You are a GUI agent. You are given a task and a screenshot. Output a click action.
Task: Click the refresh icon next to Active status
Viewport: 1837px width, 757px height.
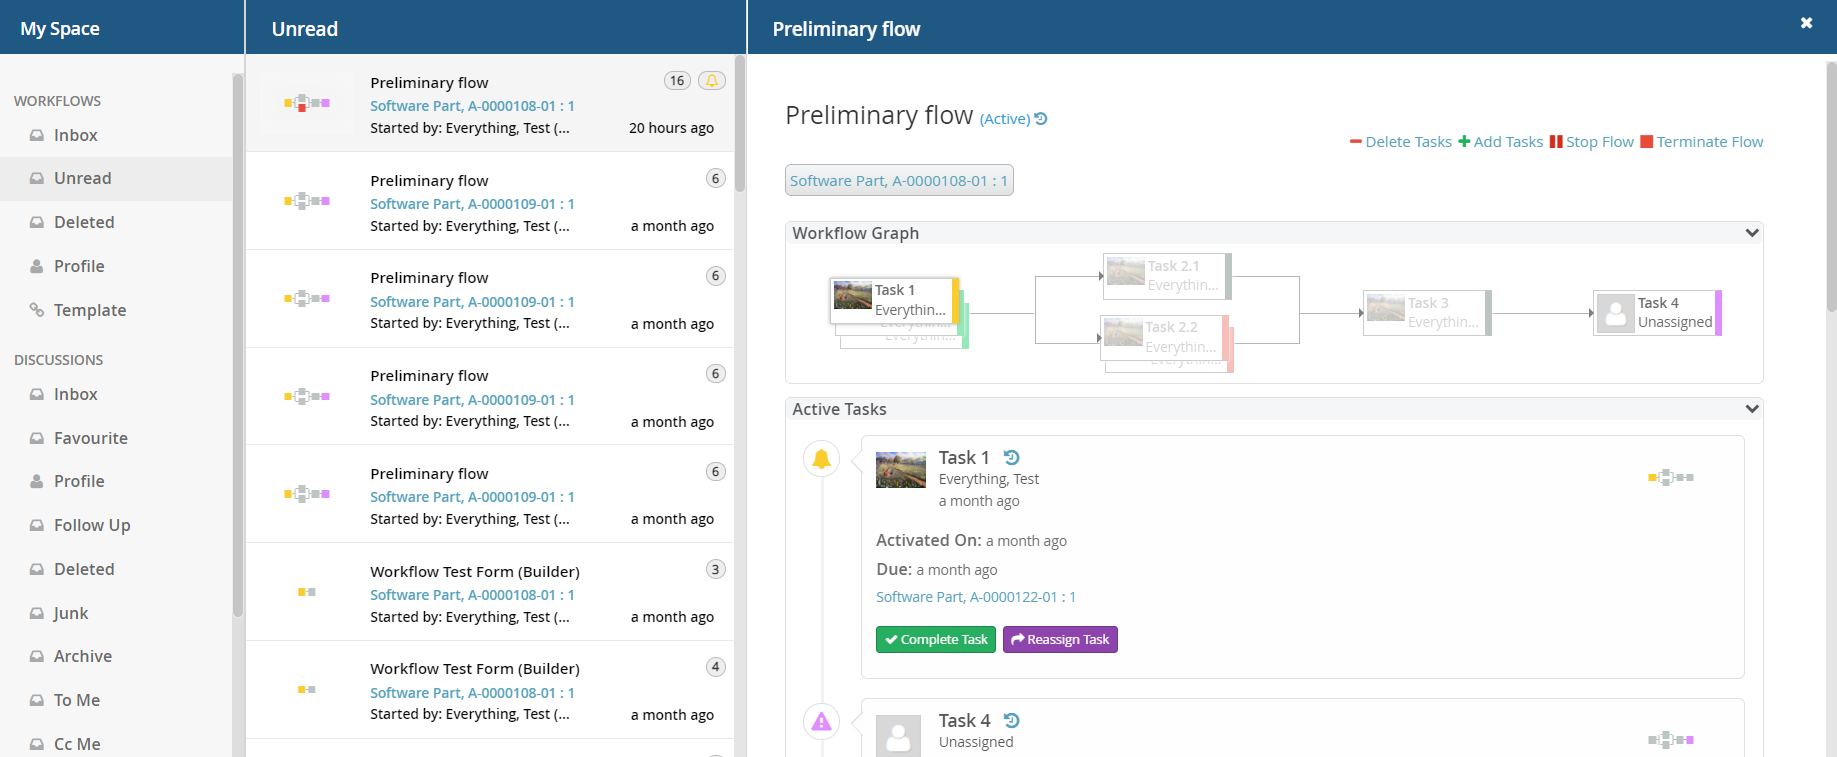[1041, 119]
